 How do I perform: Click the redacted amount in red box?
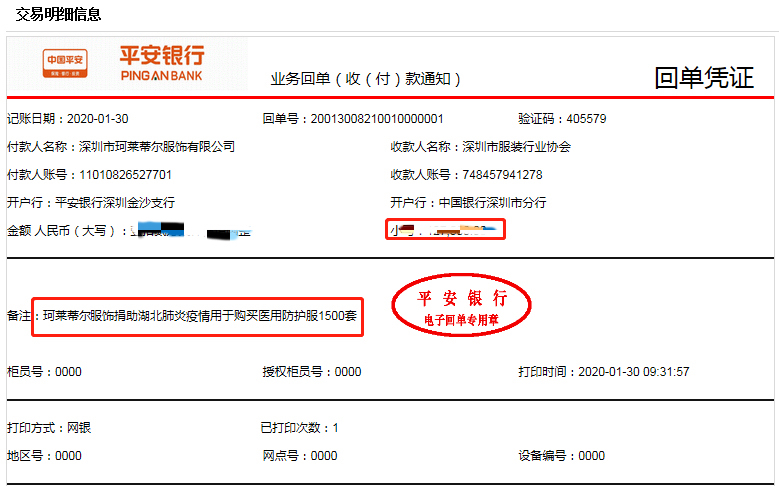445,230
